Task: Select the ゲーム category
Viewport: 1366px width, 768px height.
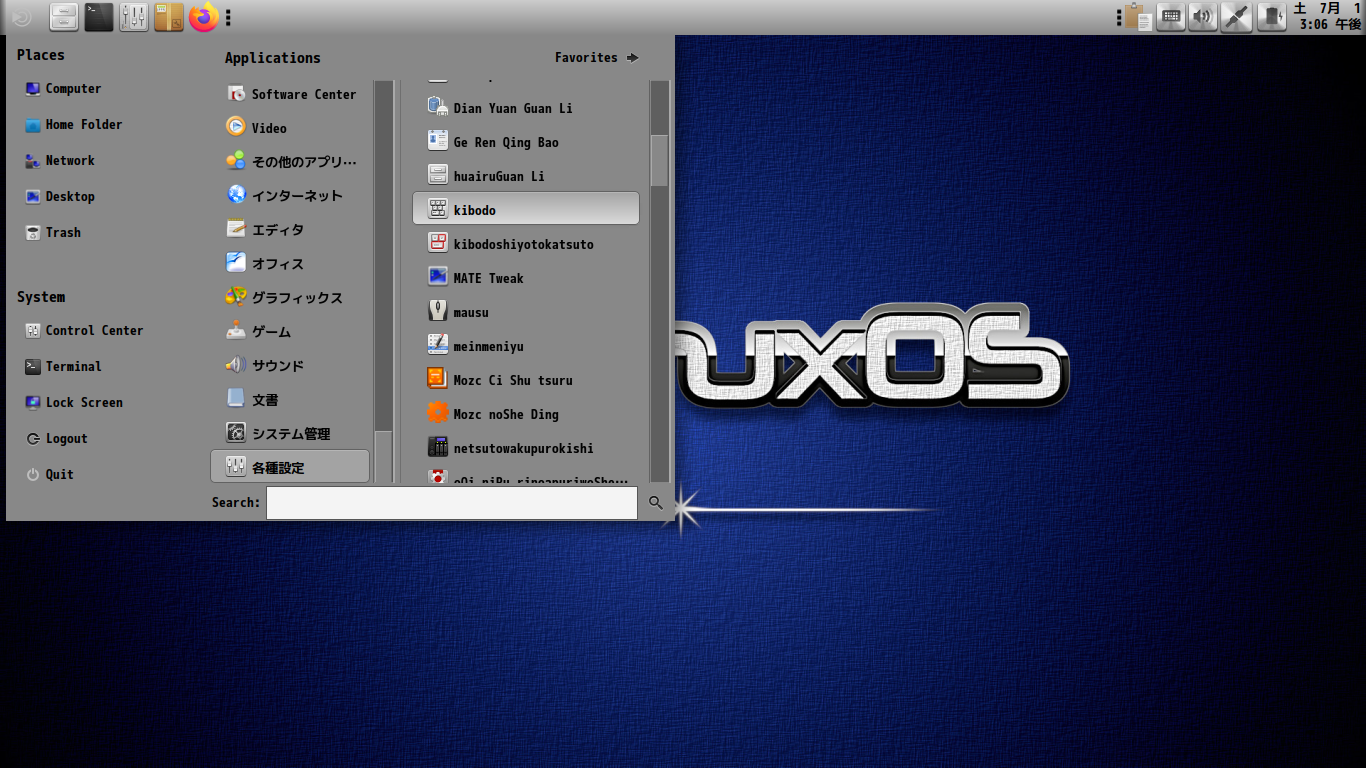Action: pos(290,332)
